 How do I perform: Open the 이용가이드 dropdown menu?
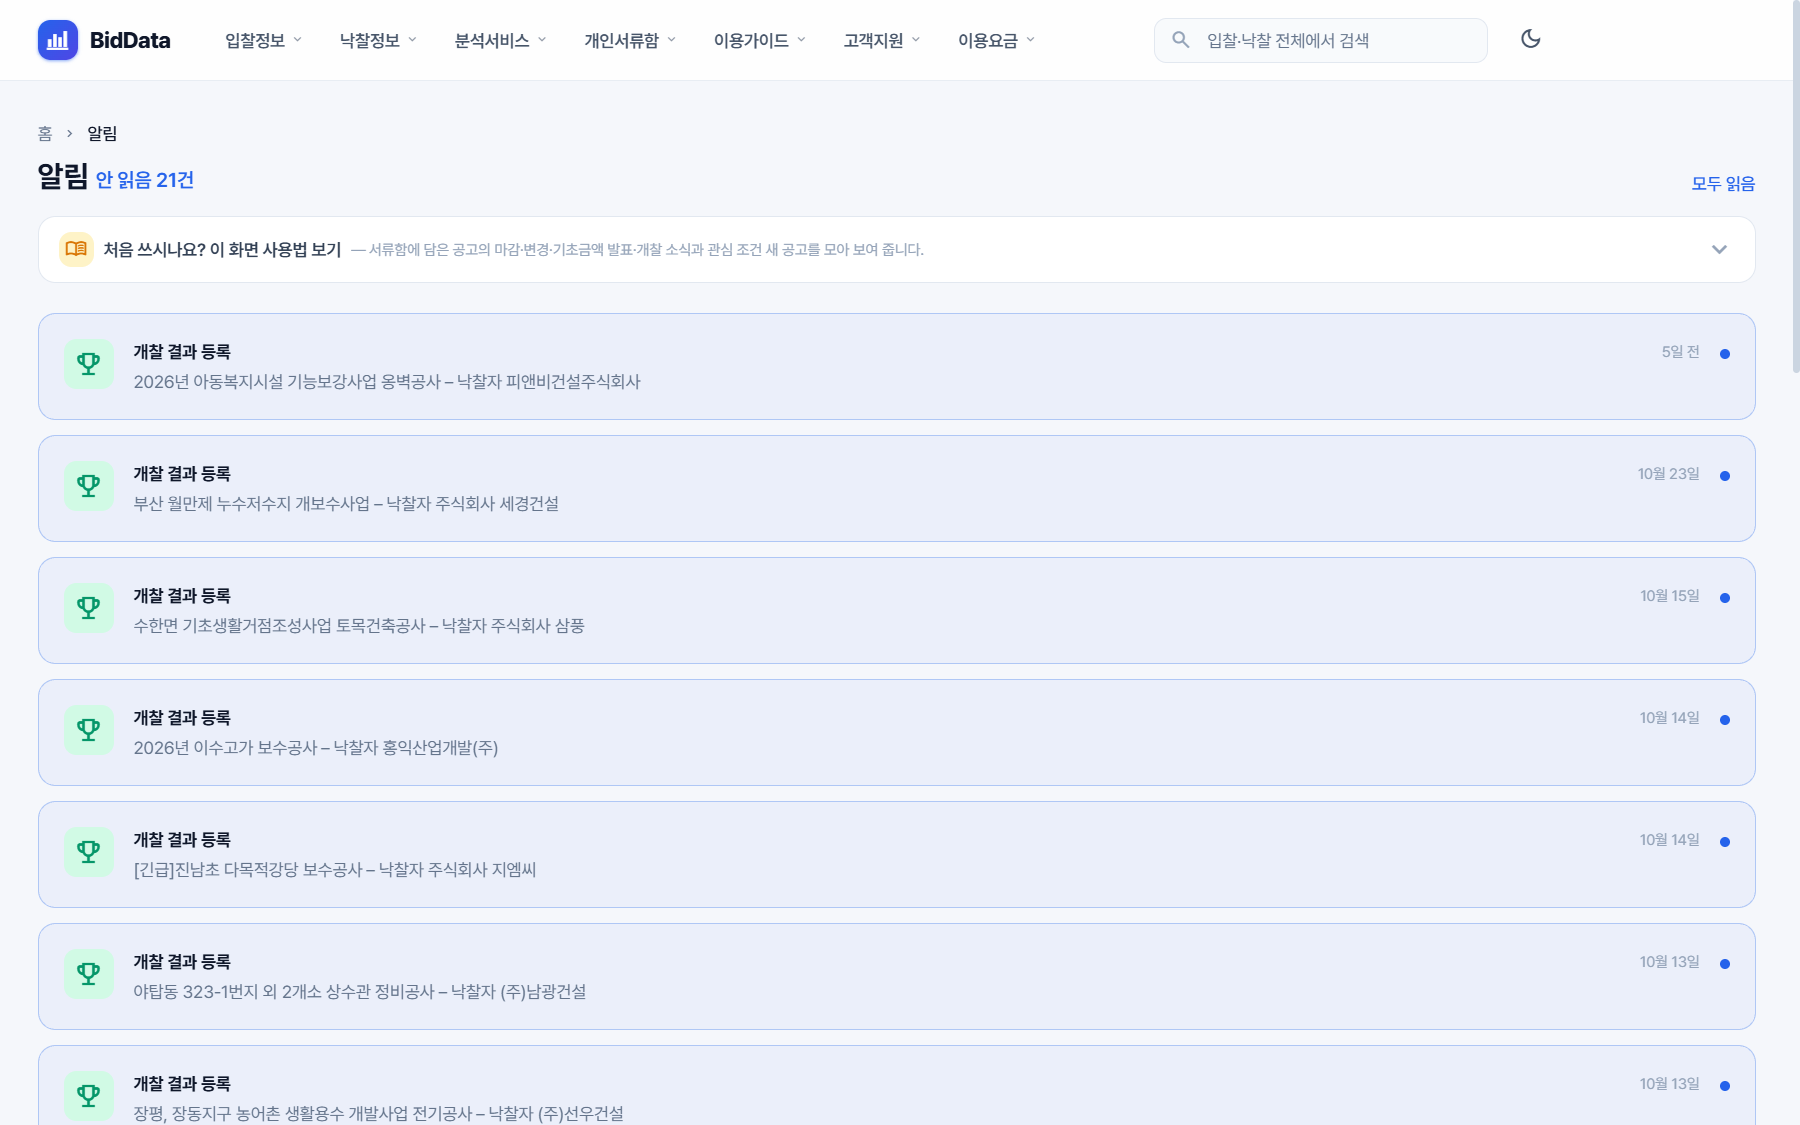(759, 40)
